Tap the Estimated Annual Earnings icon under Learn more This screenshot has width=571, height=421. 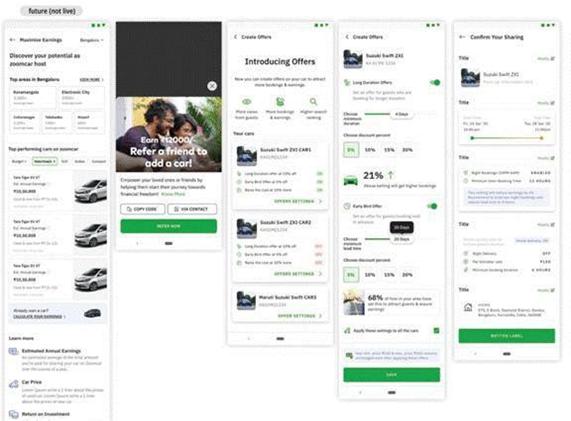point(13,351)
